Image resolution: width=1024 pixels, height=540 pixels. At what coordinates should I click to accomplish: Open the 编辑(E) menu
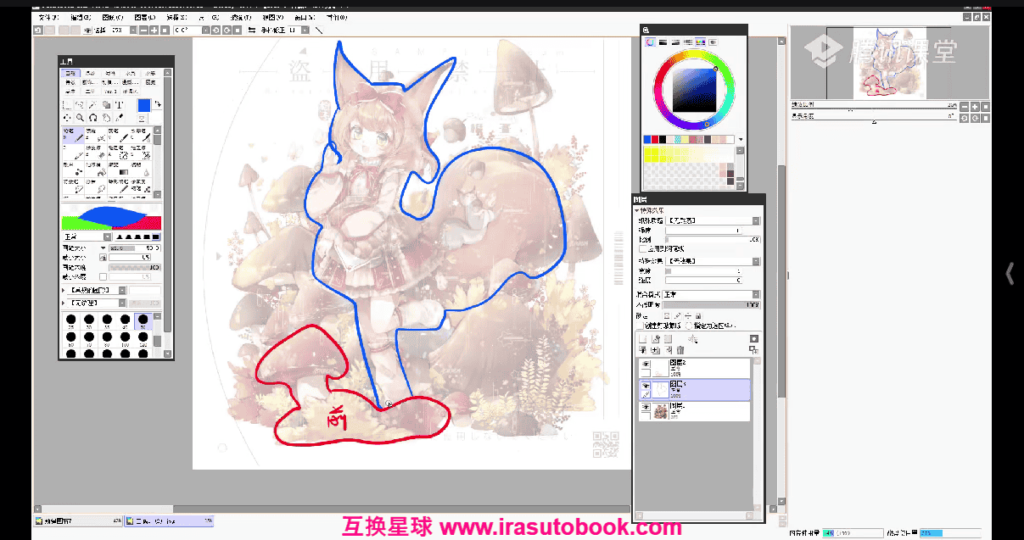point(80,18)
